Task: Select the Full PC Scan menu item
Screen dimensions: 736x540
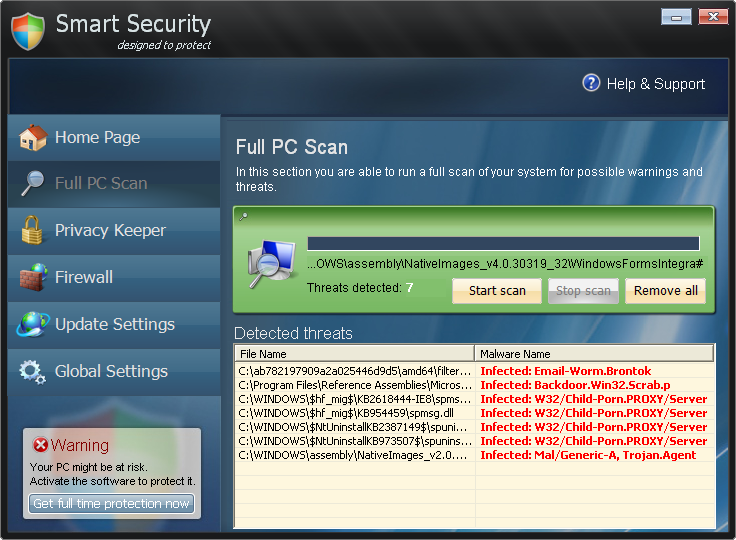Action: [114, 184]
